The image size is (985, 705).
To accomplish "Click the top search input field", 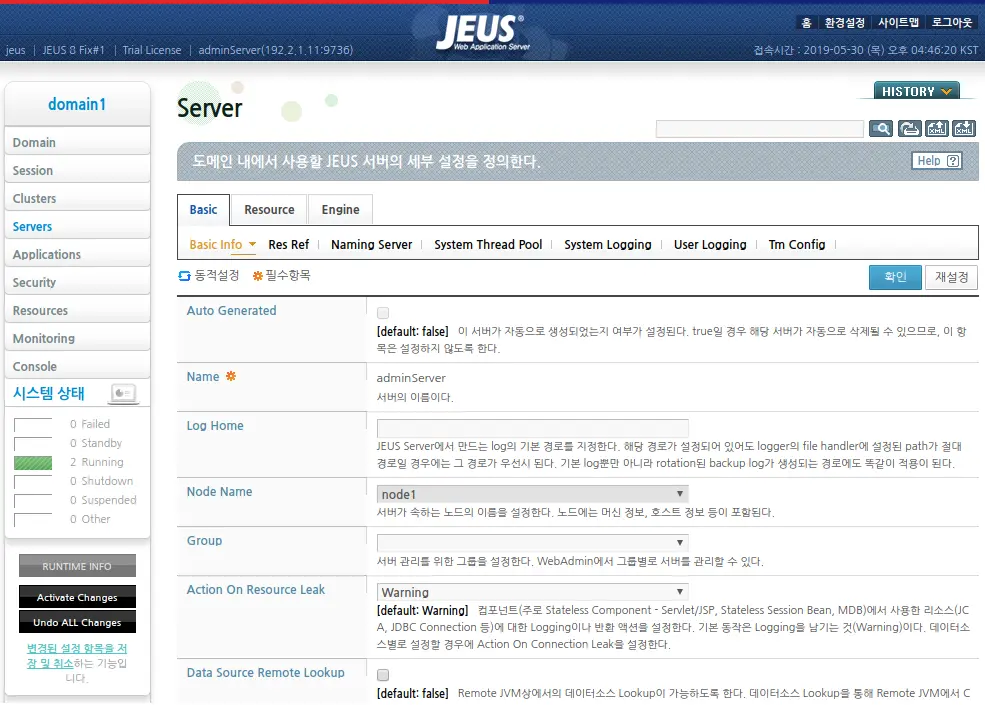I will (759, 129).
